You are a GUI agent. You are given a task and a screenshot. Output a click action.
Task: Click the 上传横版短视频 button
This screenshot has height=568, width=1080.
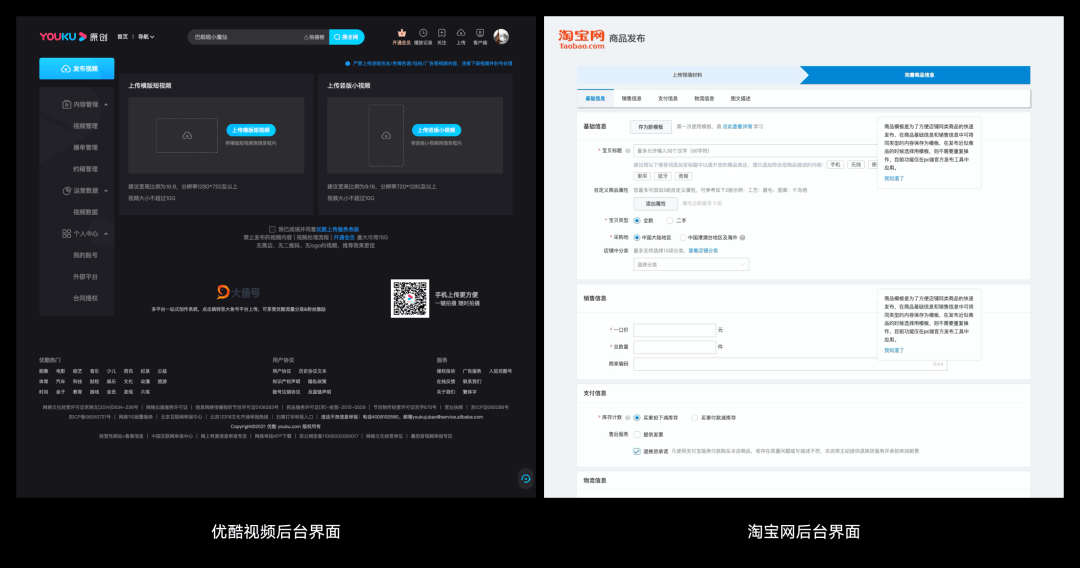coord(251,130)
